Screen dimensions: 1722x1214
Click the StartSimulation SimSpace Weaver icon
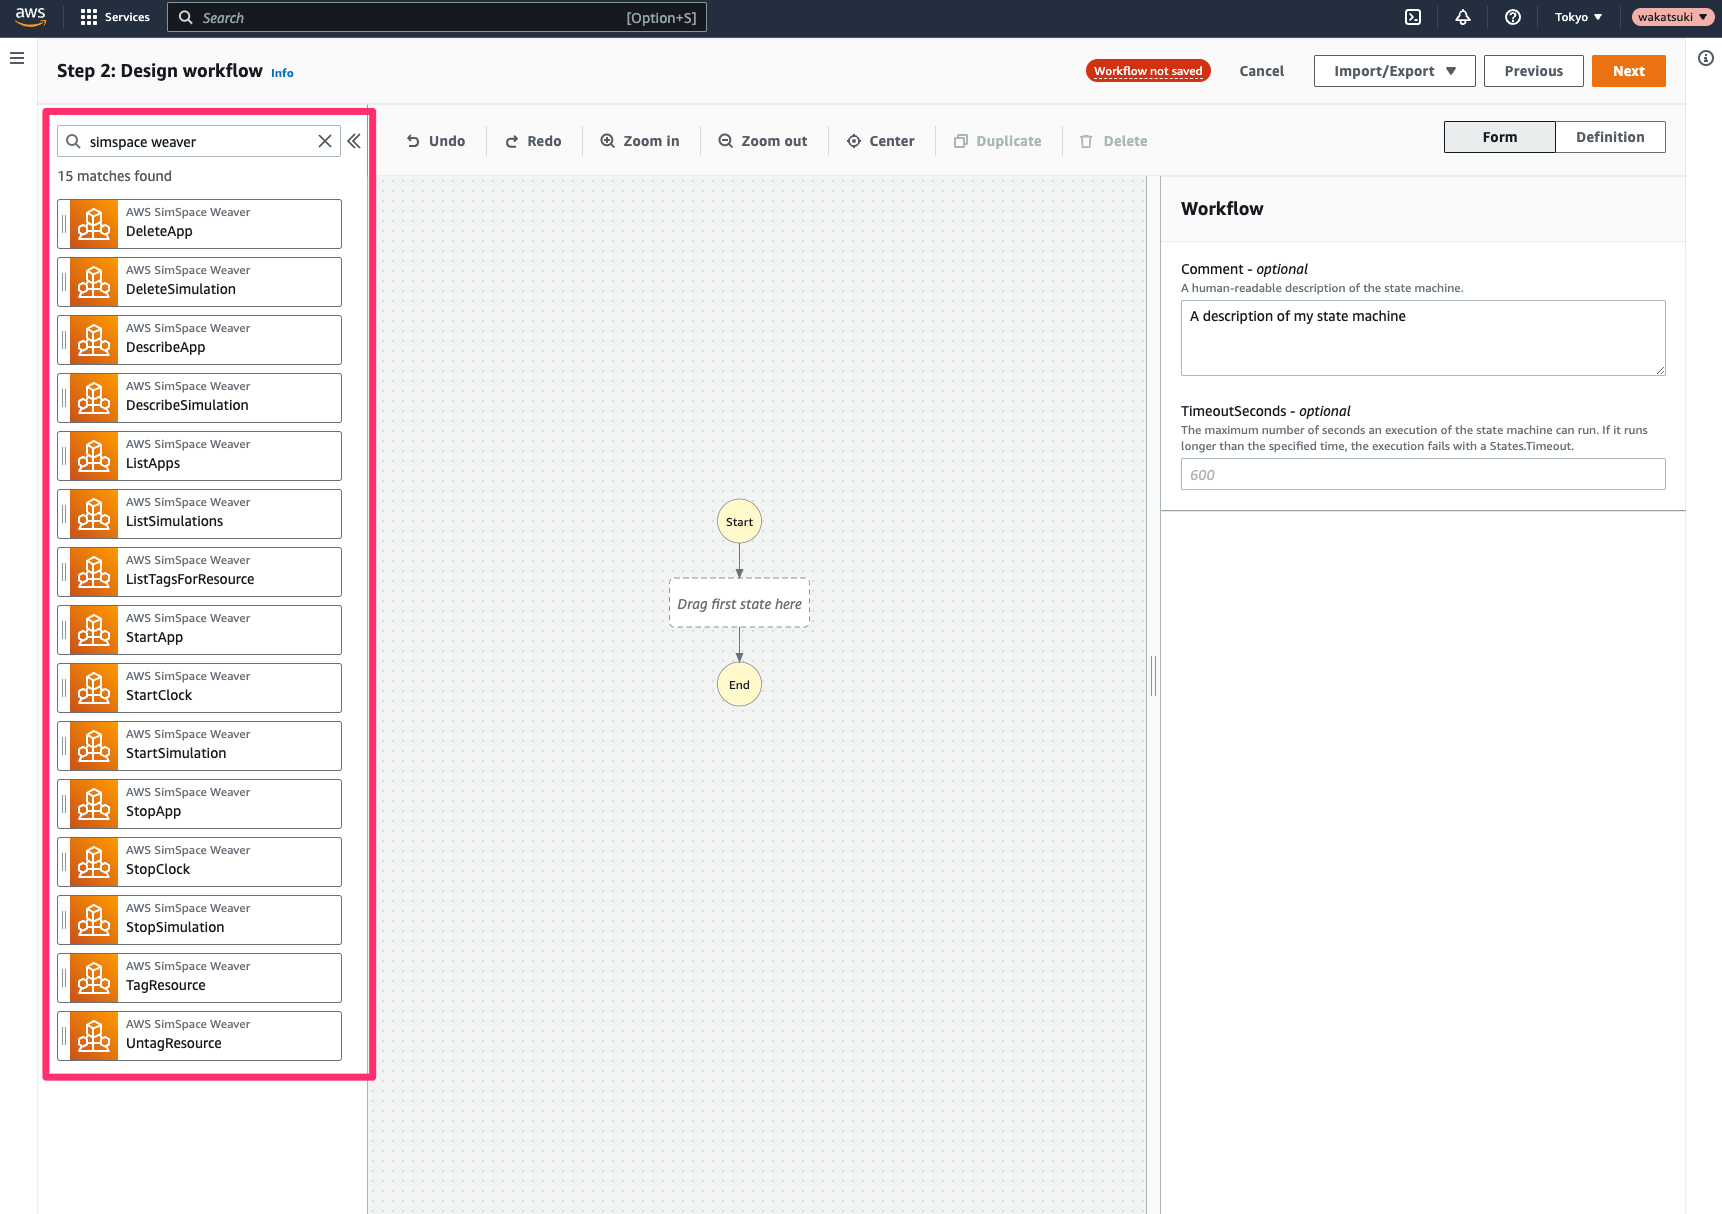94,746
